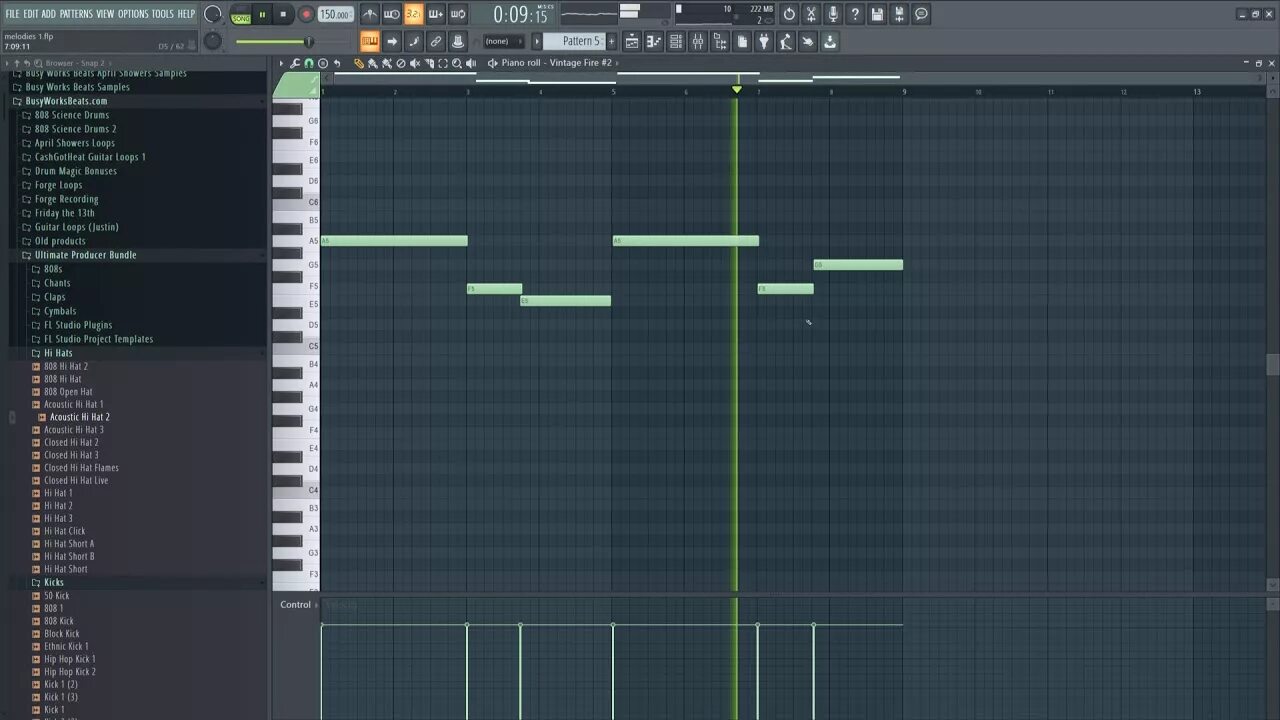Select the Delete tool in piano roll toolbar
1280x720 pixels.
[400, 63]
